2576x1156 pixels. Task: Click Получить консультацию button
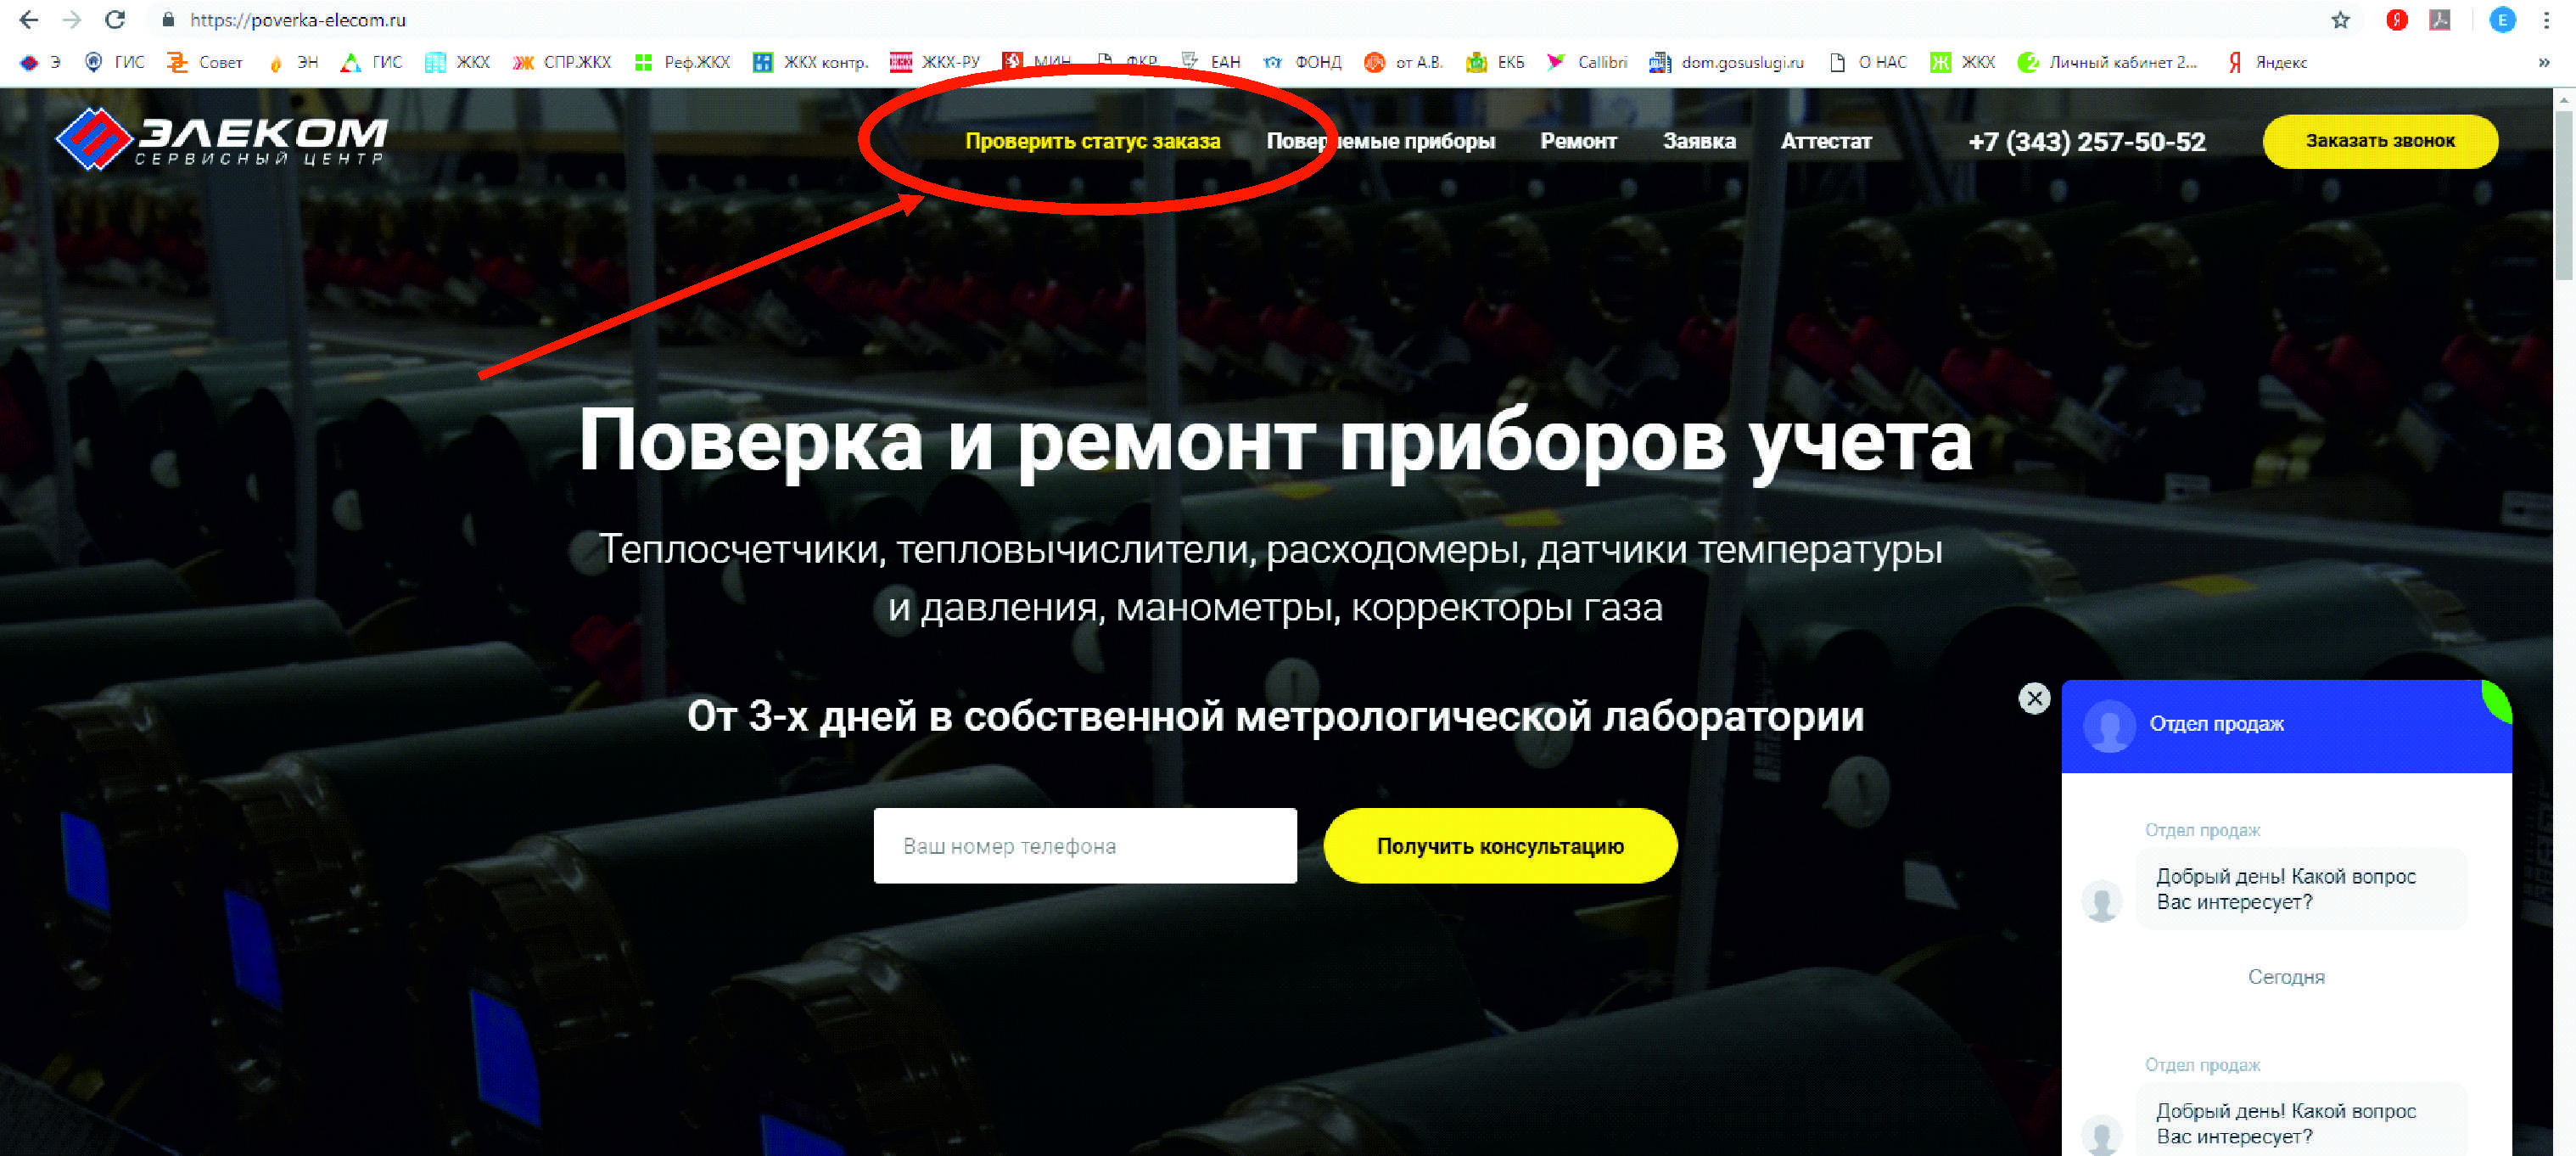pos(1499,846)
